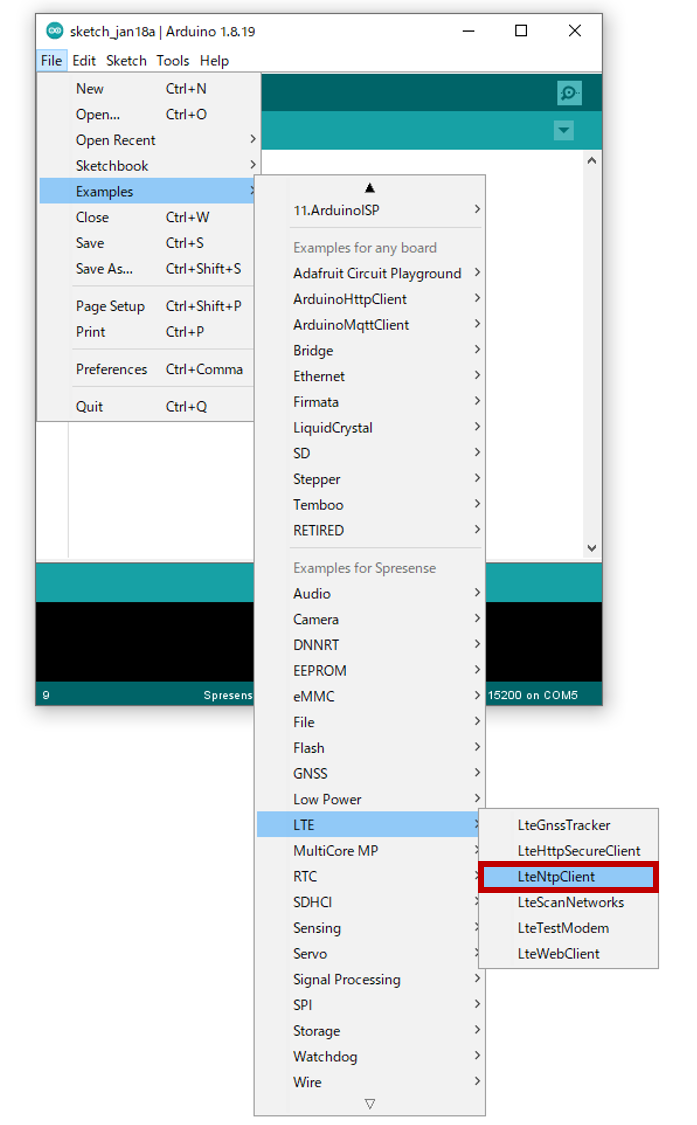697x1125 pixels.
Task: Open the SD examples submenu
Action: point(370,453)
